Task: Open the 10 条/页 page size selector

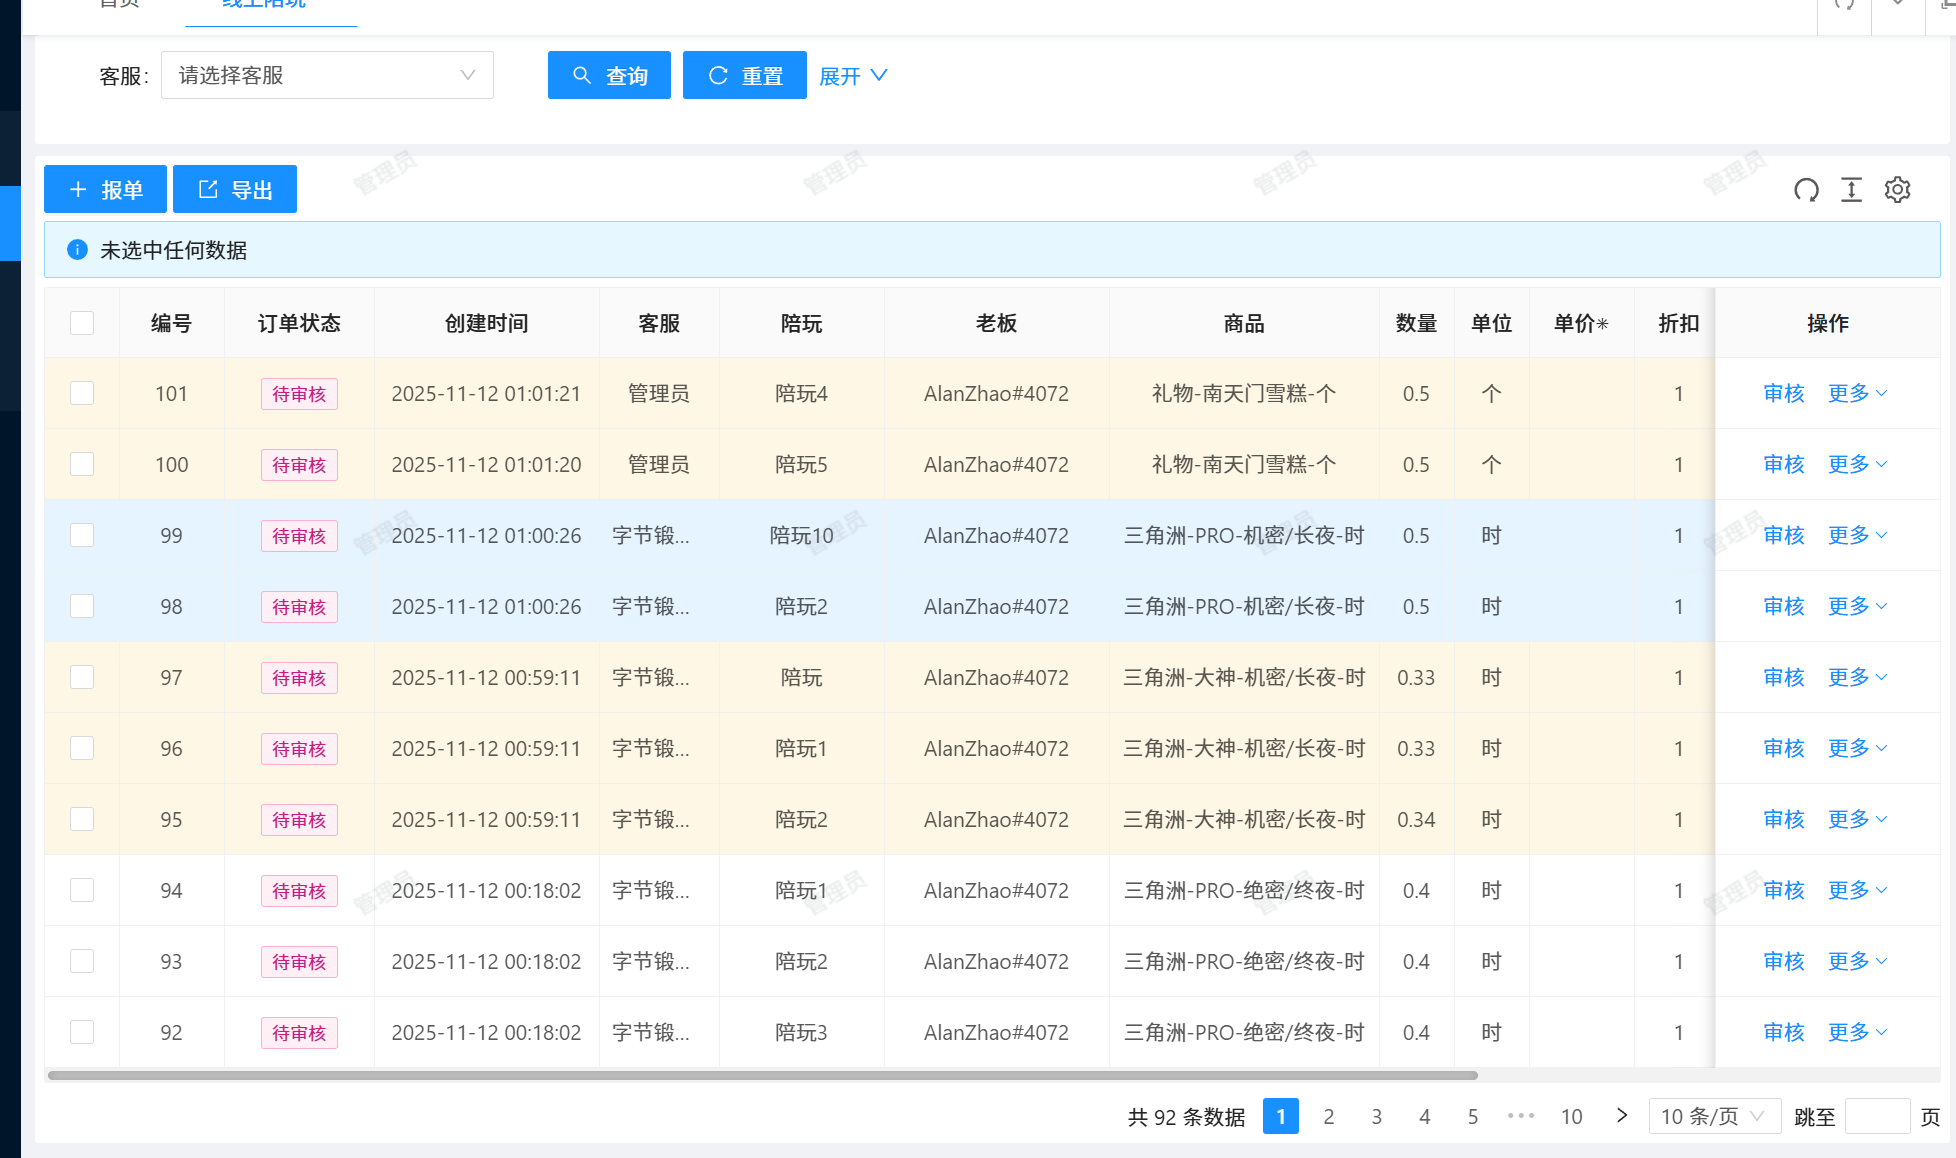Action: (x=1713, y=1116)
